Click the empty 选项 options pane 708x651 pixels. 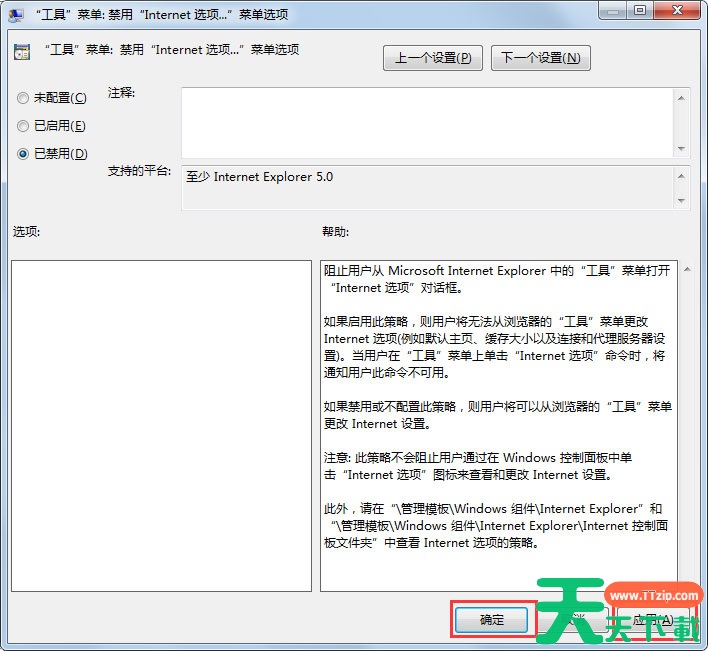[161, 425]
